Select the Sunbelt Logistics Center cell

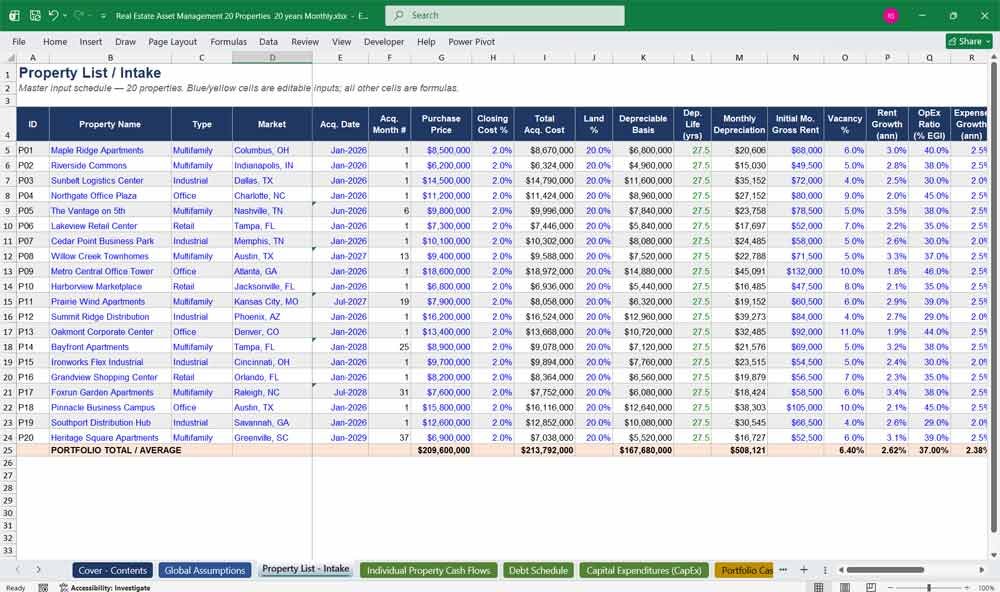[x=110, y=181]
